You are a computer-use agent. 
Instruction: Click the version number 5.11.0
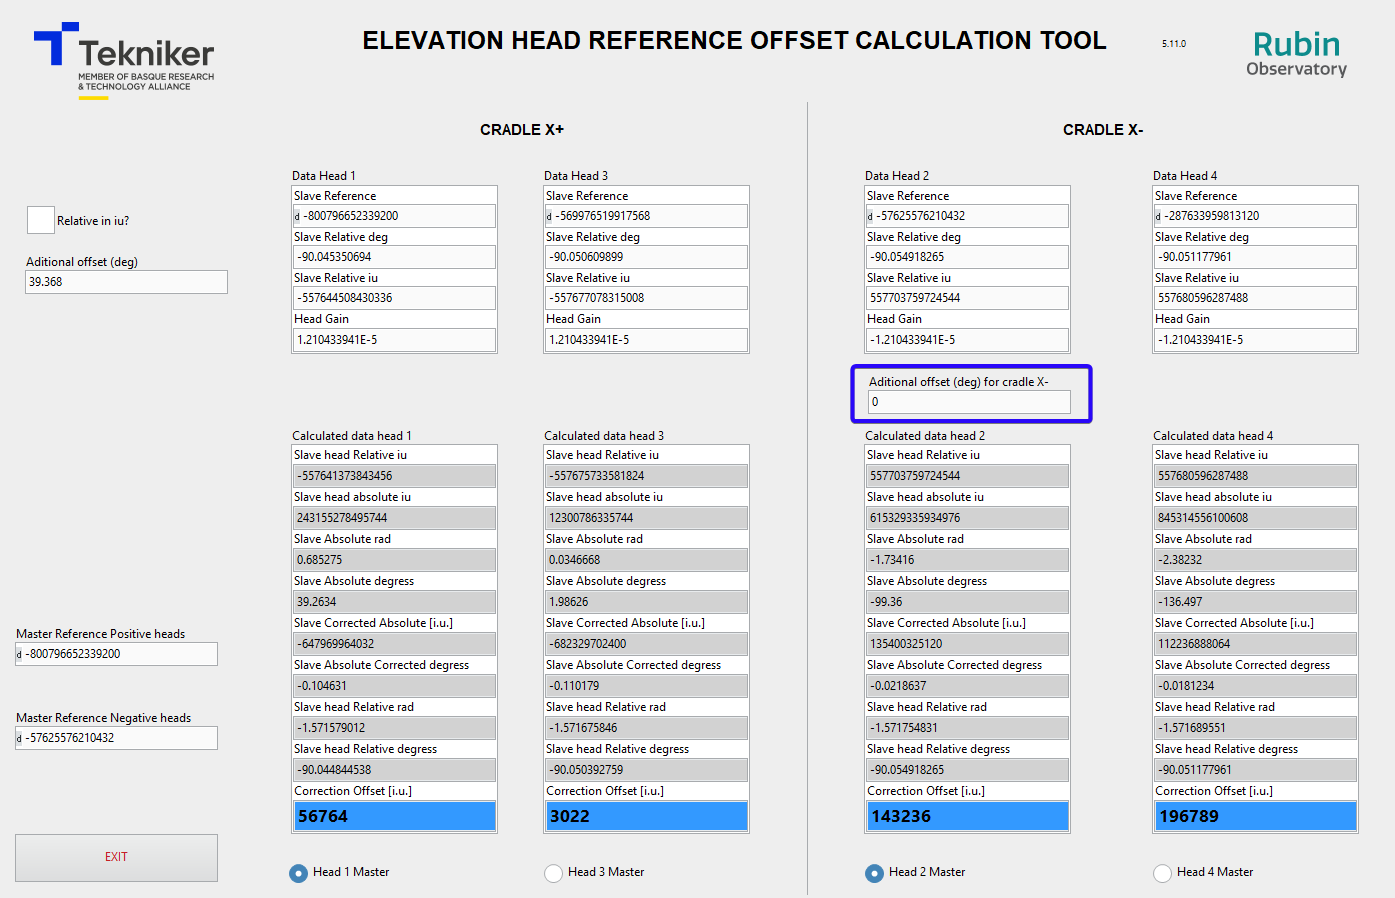tap(1174, 44)
